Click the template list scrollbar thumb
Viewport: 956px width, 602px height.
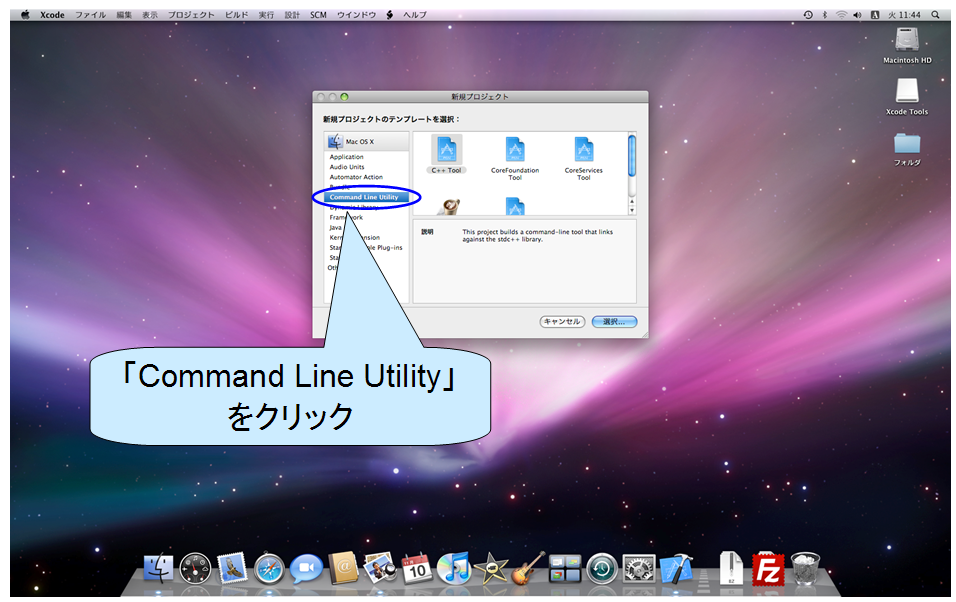632,156
